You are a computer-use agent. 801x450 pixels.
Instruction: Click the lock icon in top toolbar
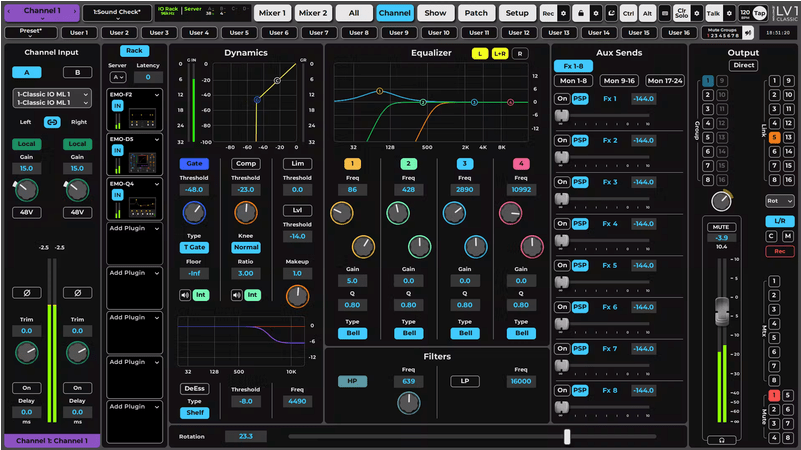point(580,13)
